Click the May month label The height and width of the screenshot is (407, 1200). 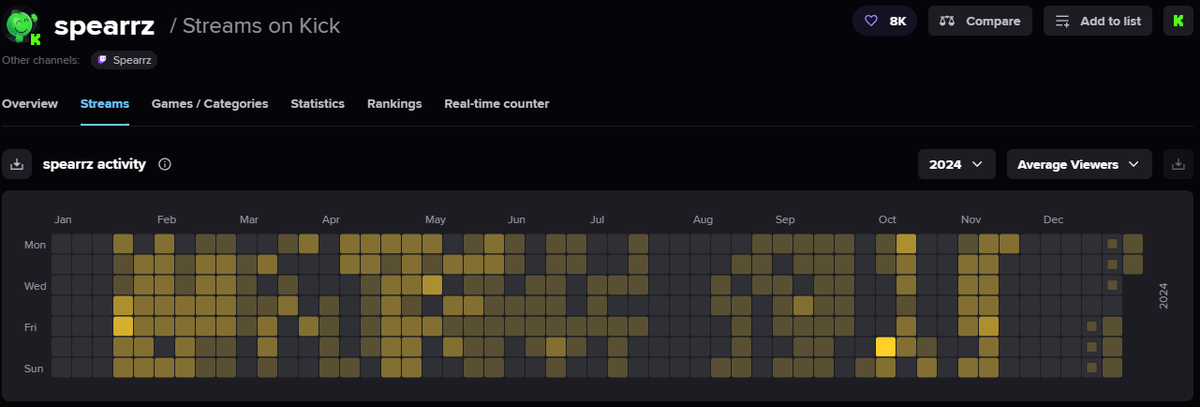point(435,219)
